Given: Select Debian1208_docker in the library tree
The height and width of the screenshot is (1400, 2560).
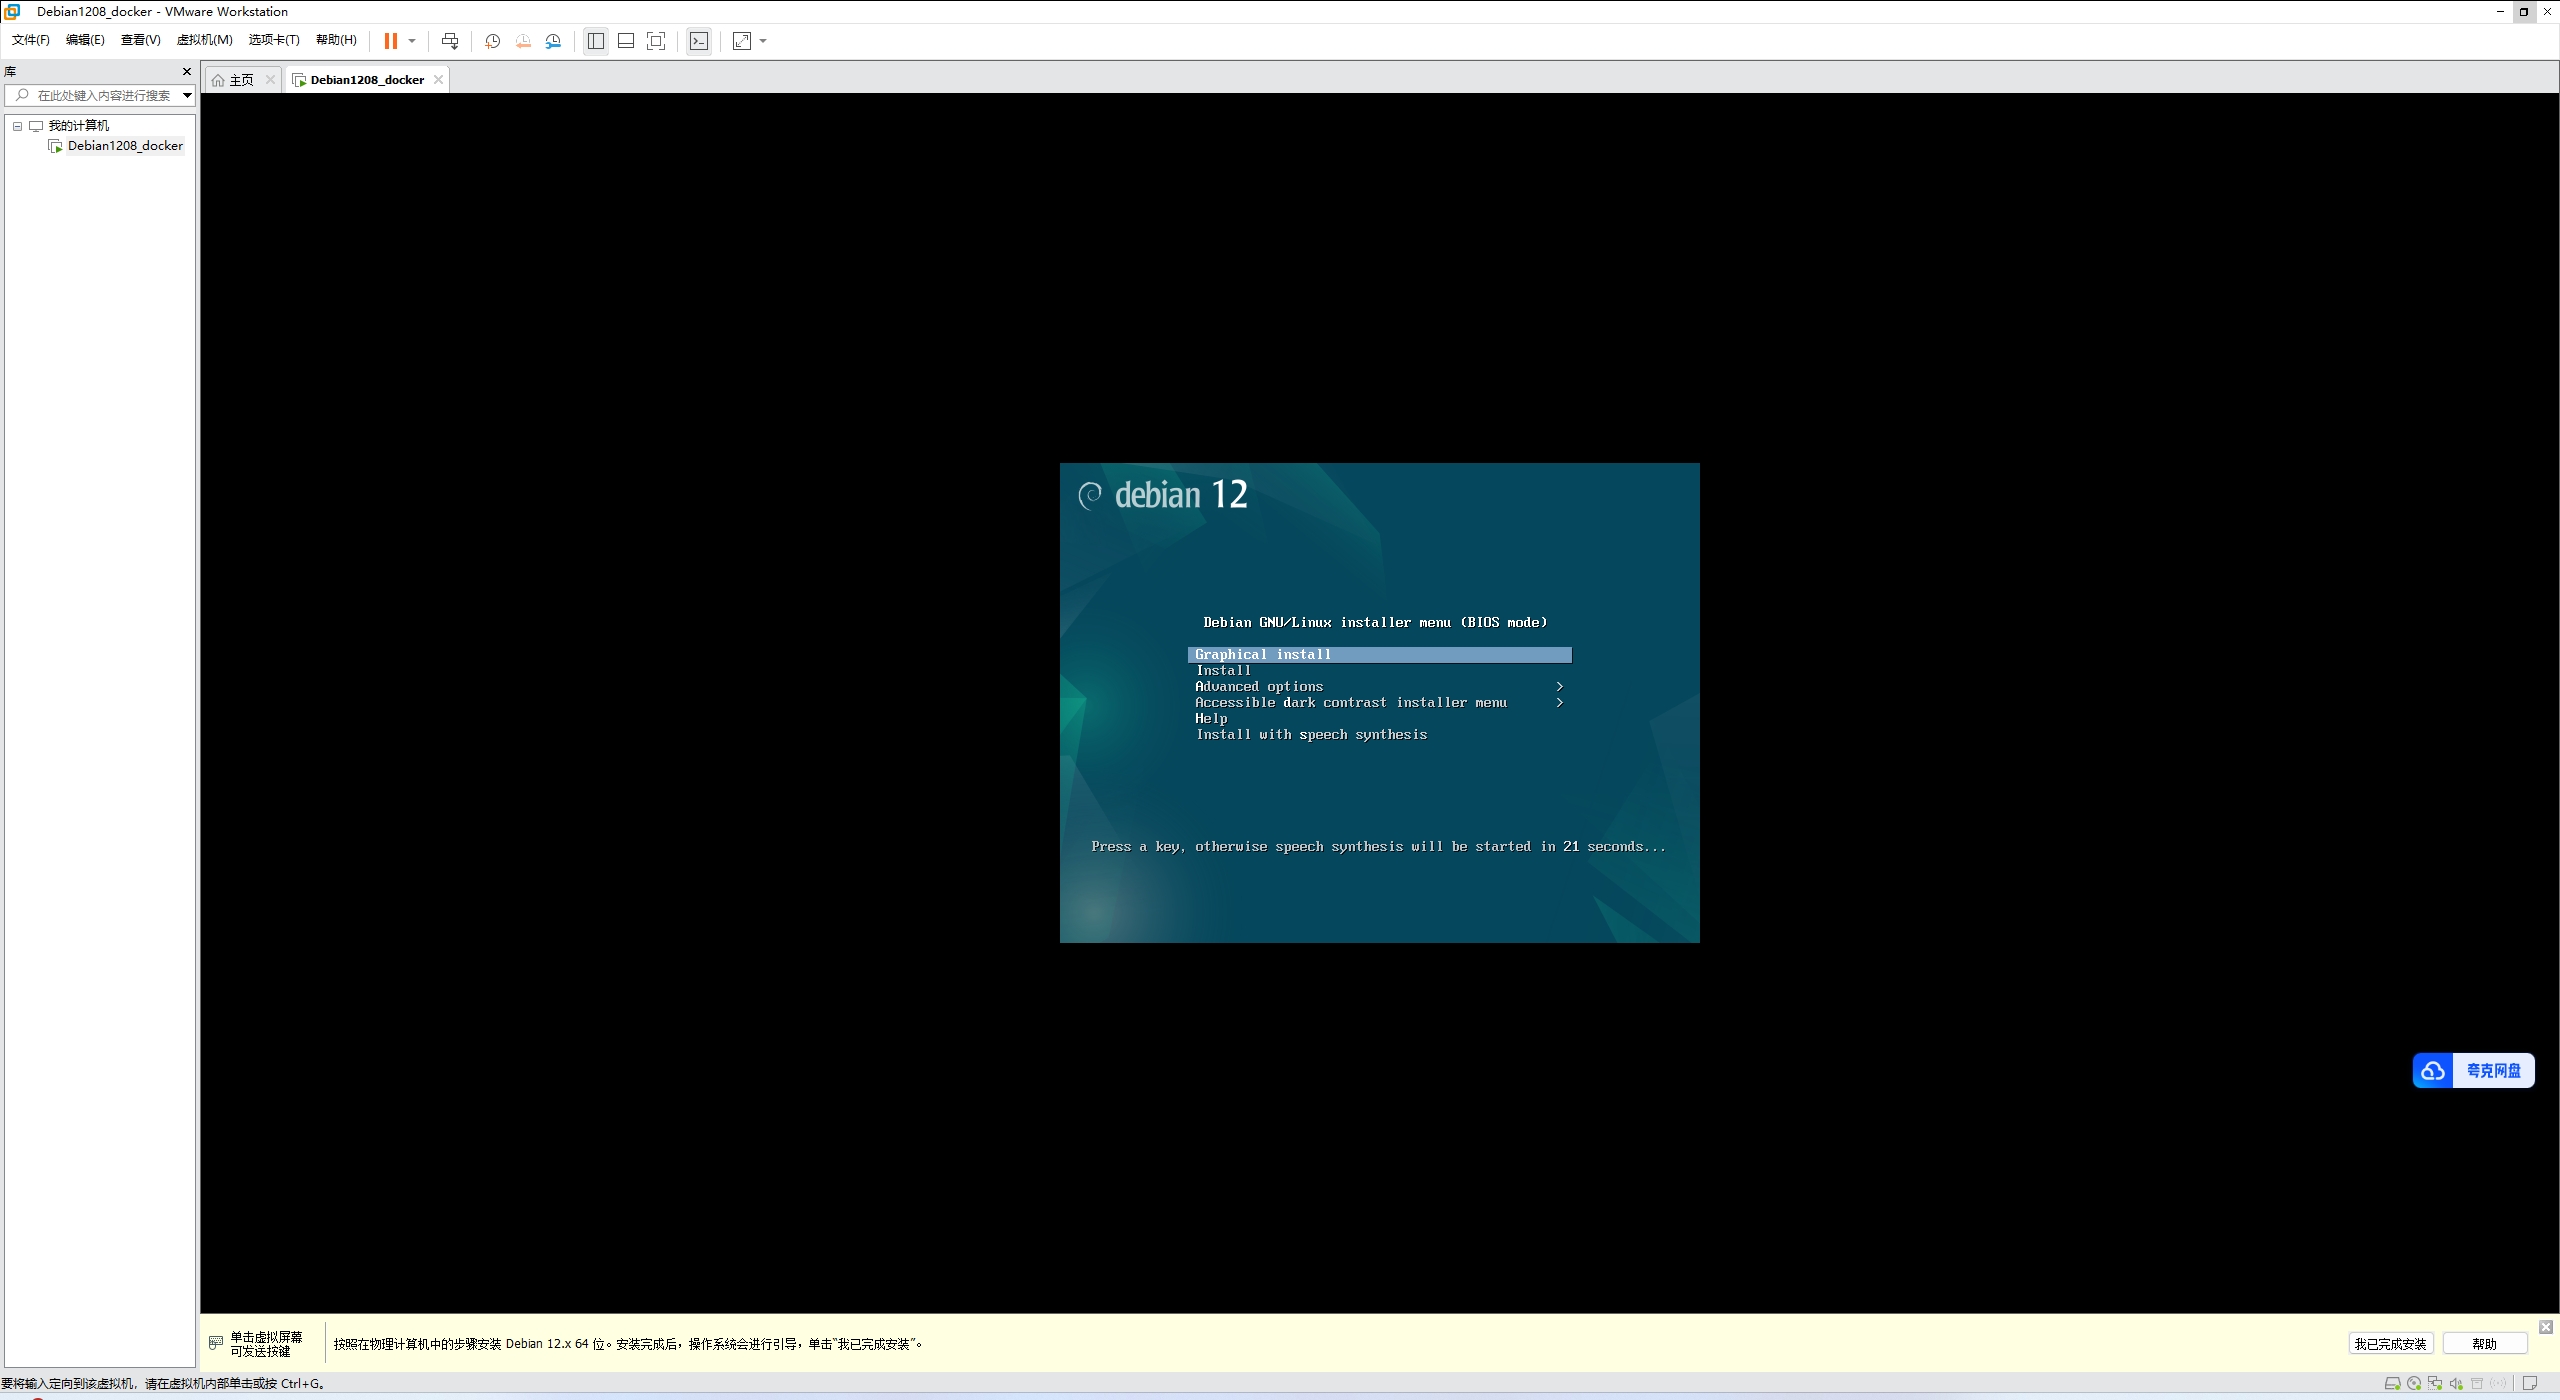Looking at the screenshot, I should (x=125, y=146).
